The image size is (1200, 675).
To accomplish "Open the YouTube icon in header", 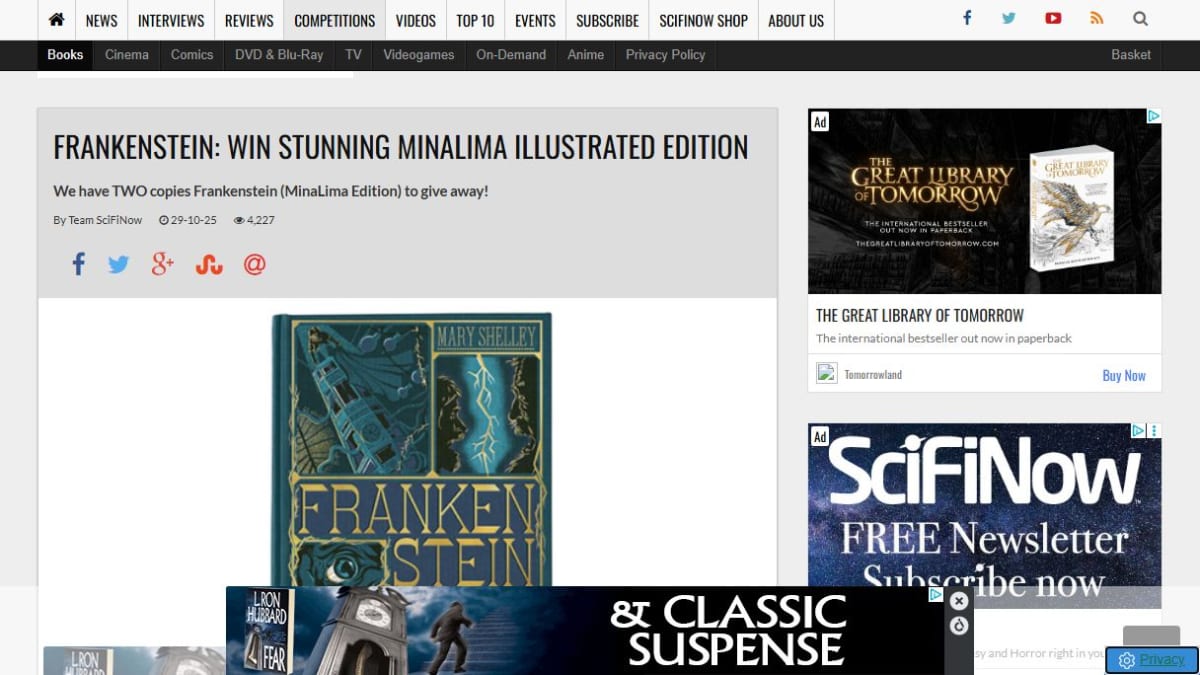I will coord(1053,18).
